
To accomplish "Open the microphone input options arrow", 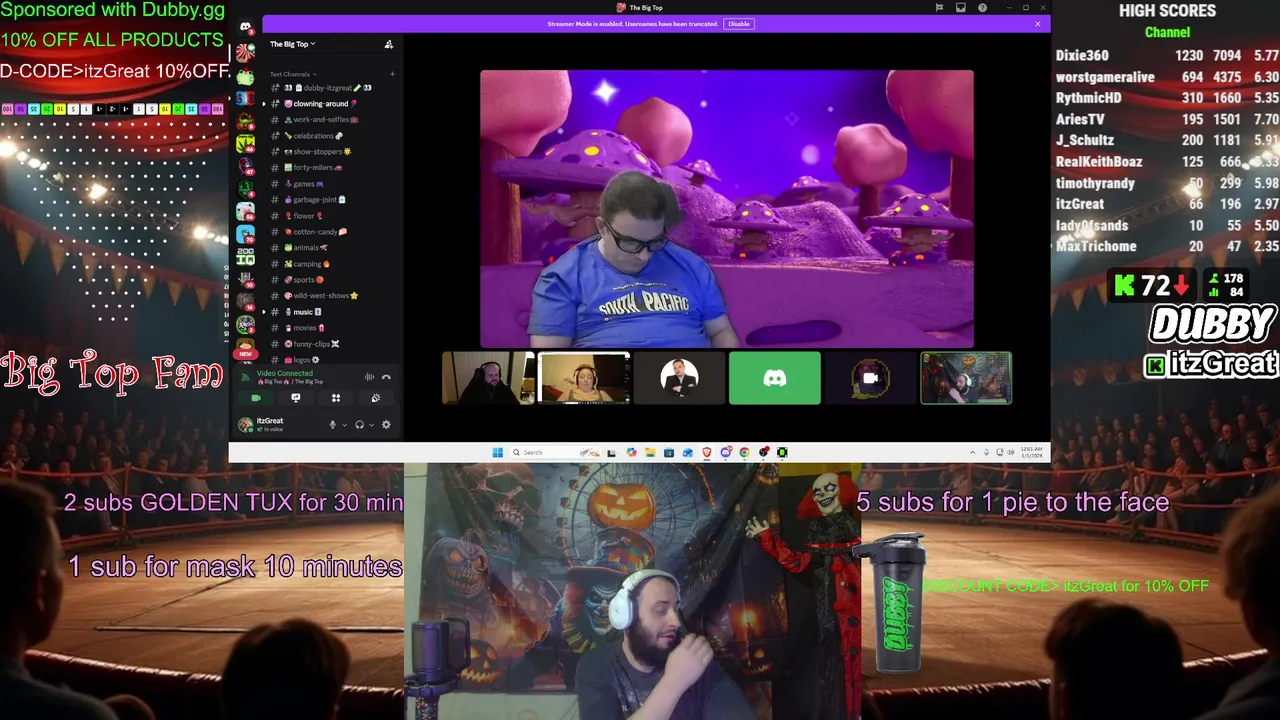I will tap(345, 425).
